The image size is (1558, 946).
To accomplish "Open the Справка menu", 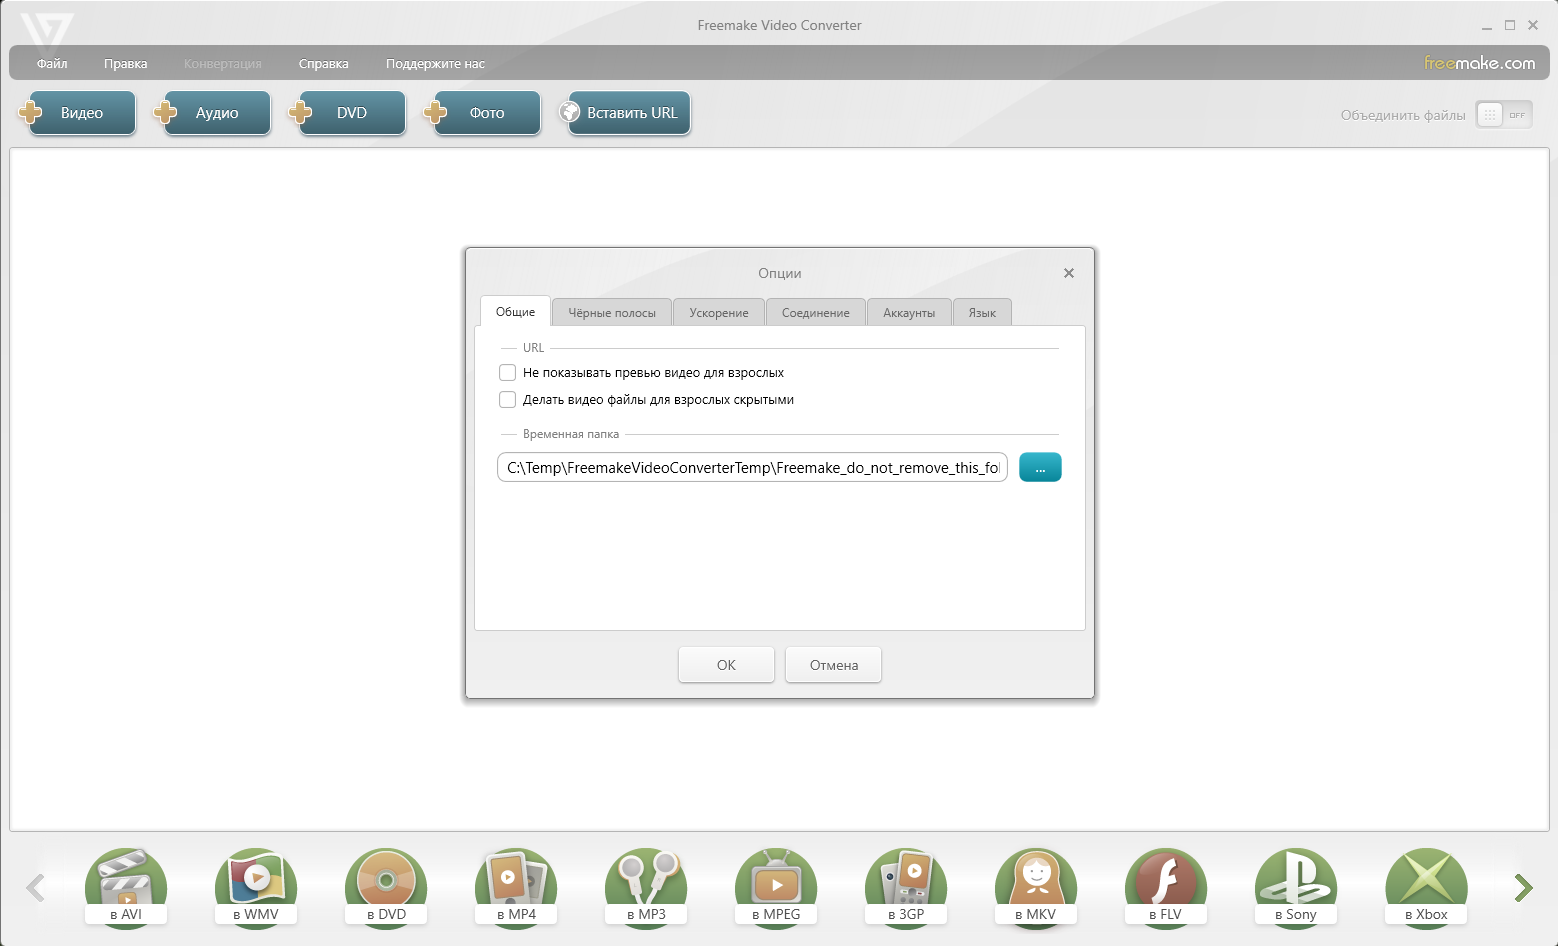I will (323, 64).
